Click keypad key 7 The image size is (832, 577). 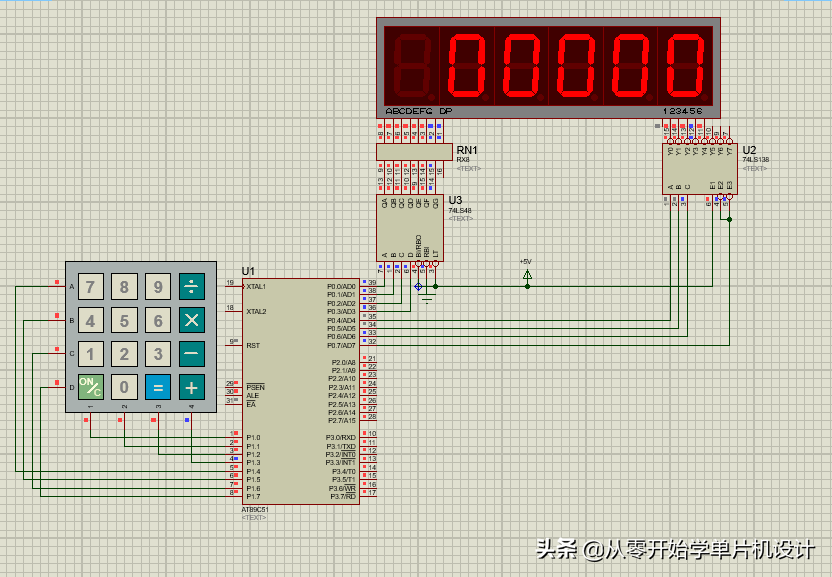pos(91,287)
